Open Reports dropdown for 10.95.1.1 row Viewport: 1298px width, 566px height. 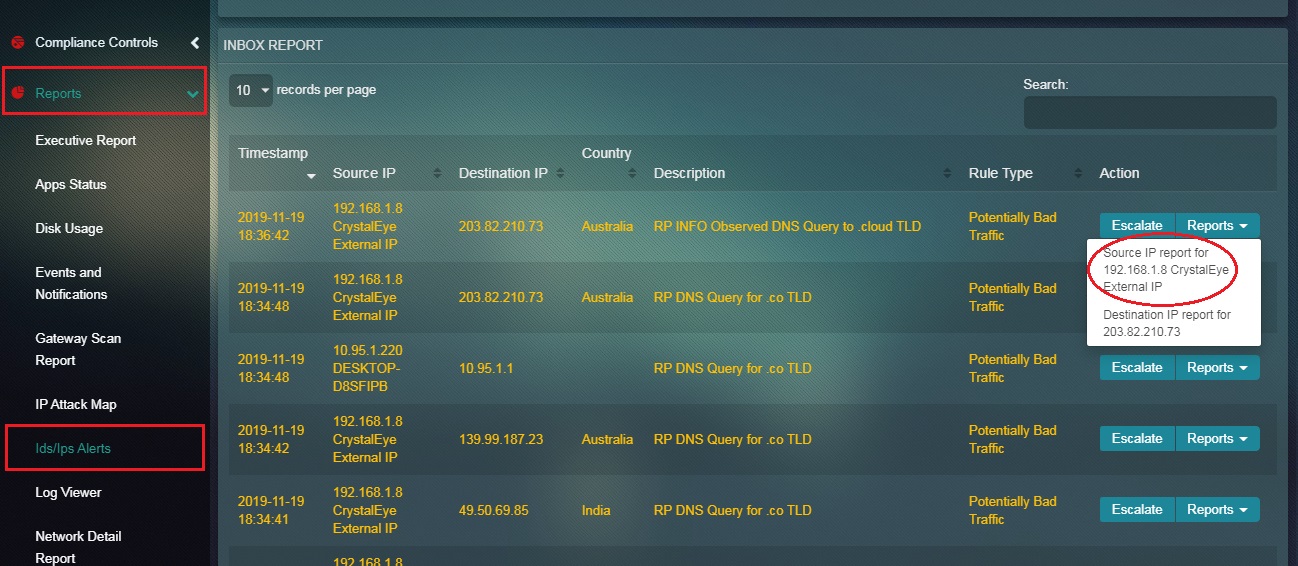coord(1217,368)
